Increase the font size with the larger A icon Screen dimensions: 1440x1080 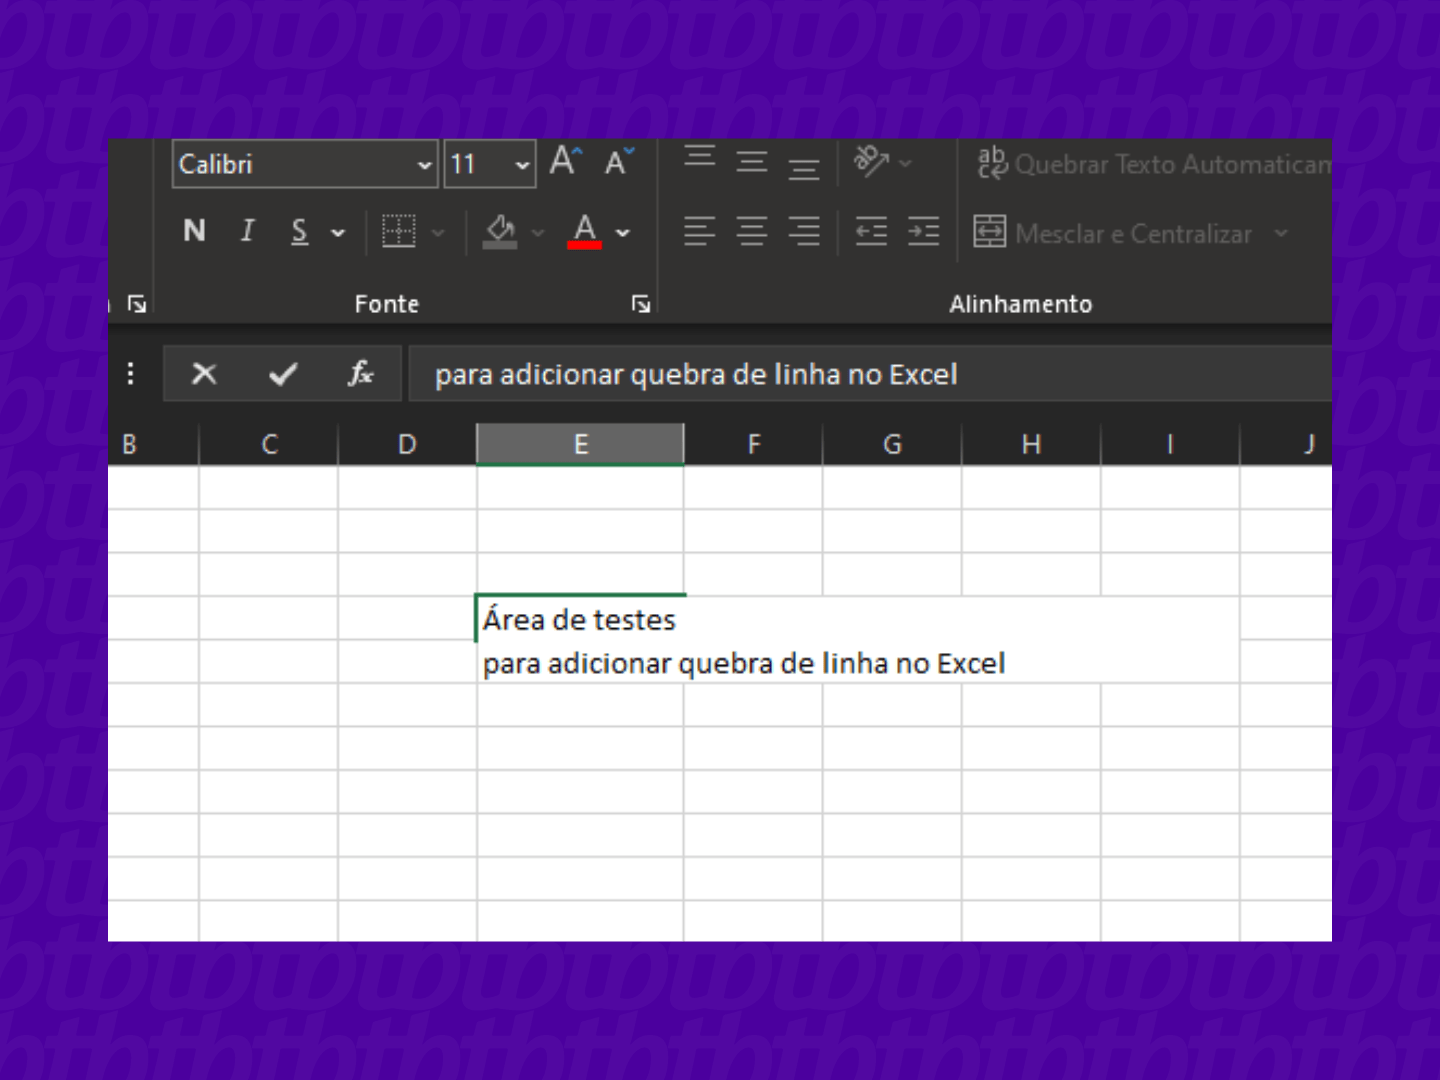click(x=563, y=160)
